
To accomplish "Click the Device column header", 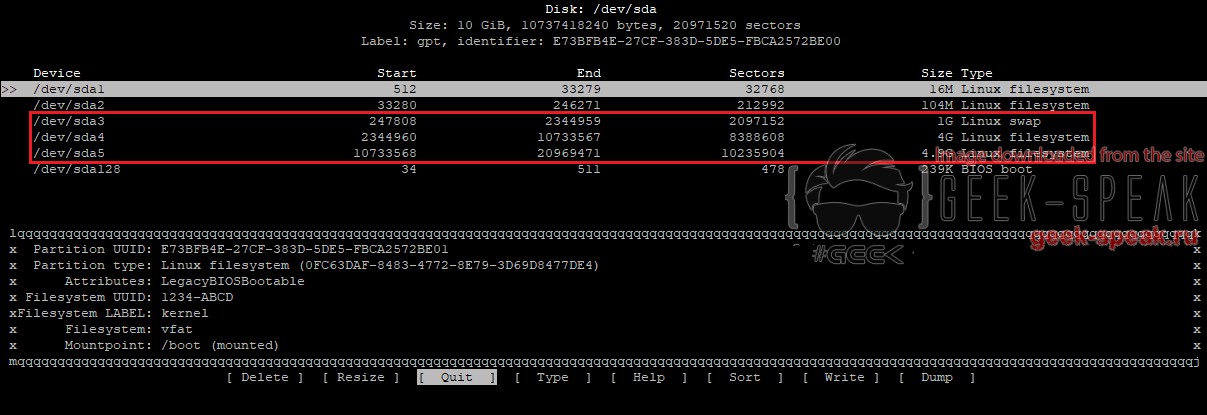I will pyautogui.click(x=57, y=73).
